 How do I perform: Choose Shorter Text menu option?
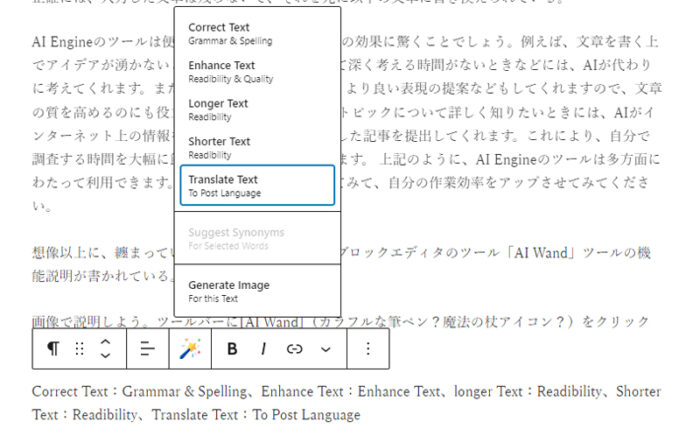tap(257, 148)
